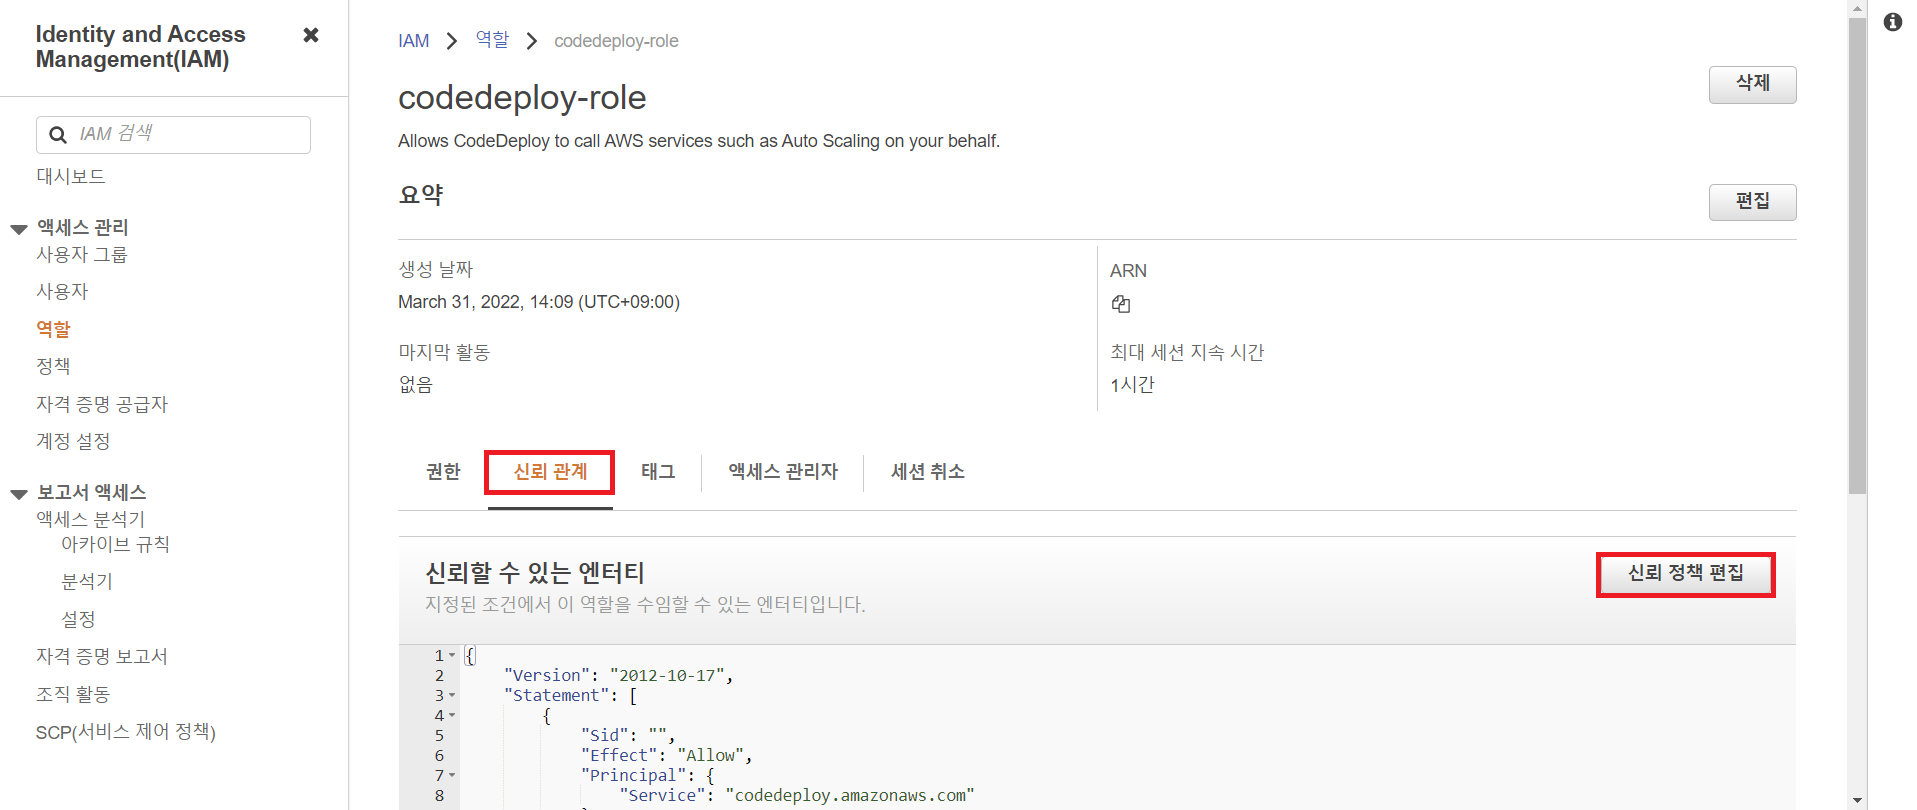This screenshot has width=1917, height=810.
Task: Open 대시보드 in the sidebar
Action: pos(70,176)
